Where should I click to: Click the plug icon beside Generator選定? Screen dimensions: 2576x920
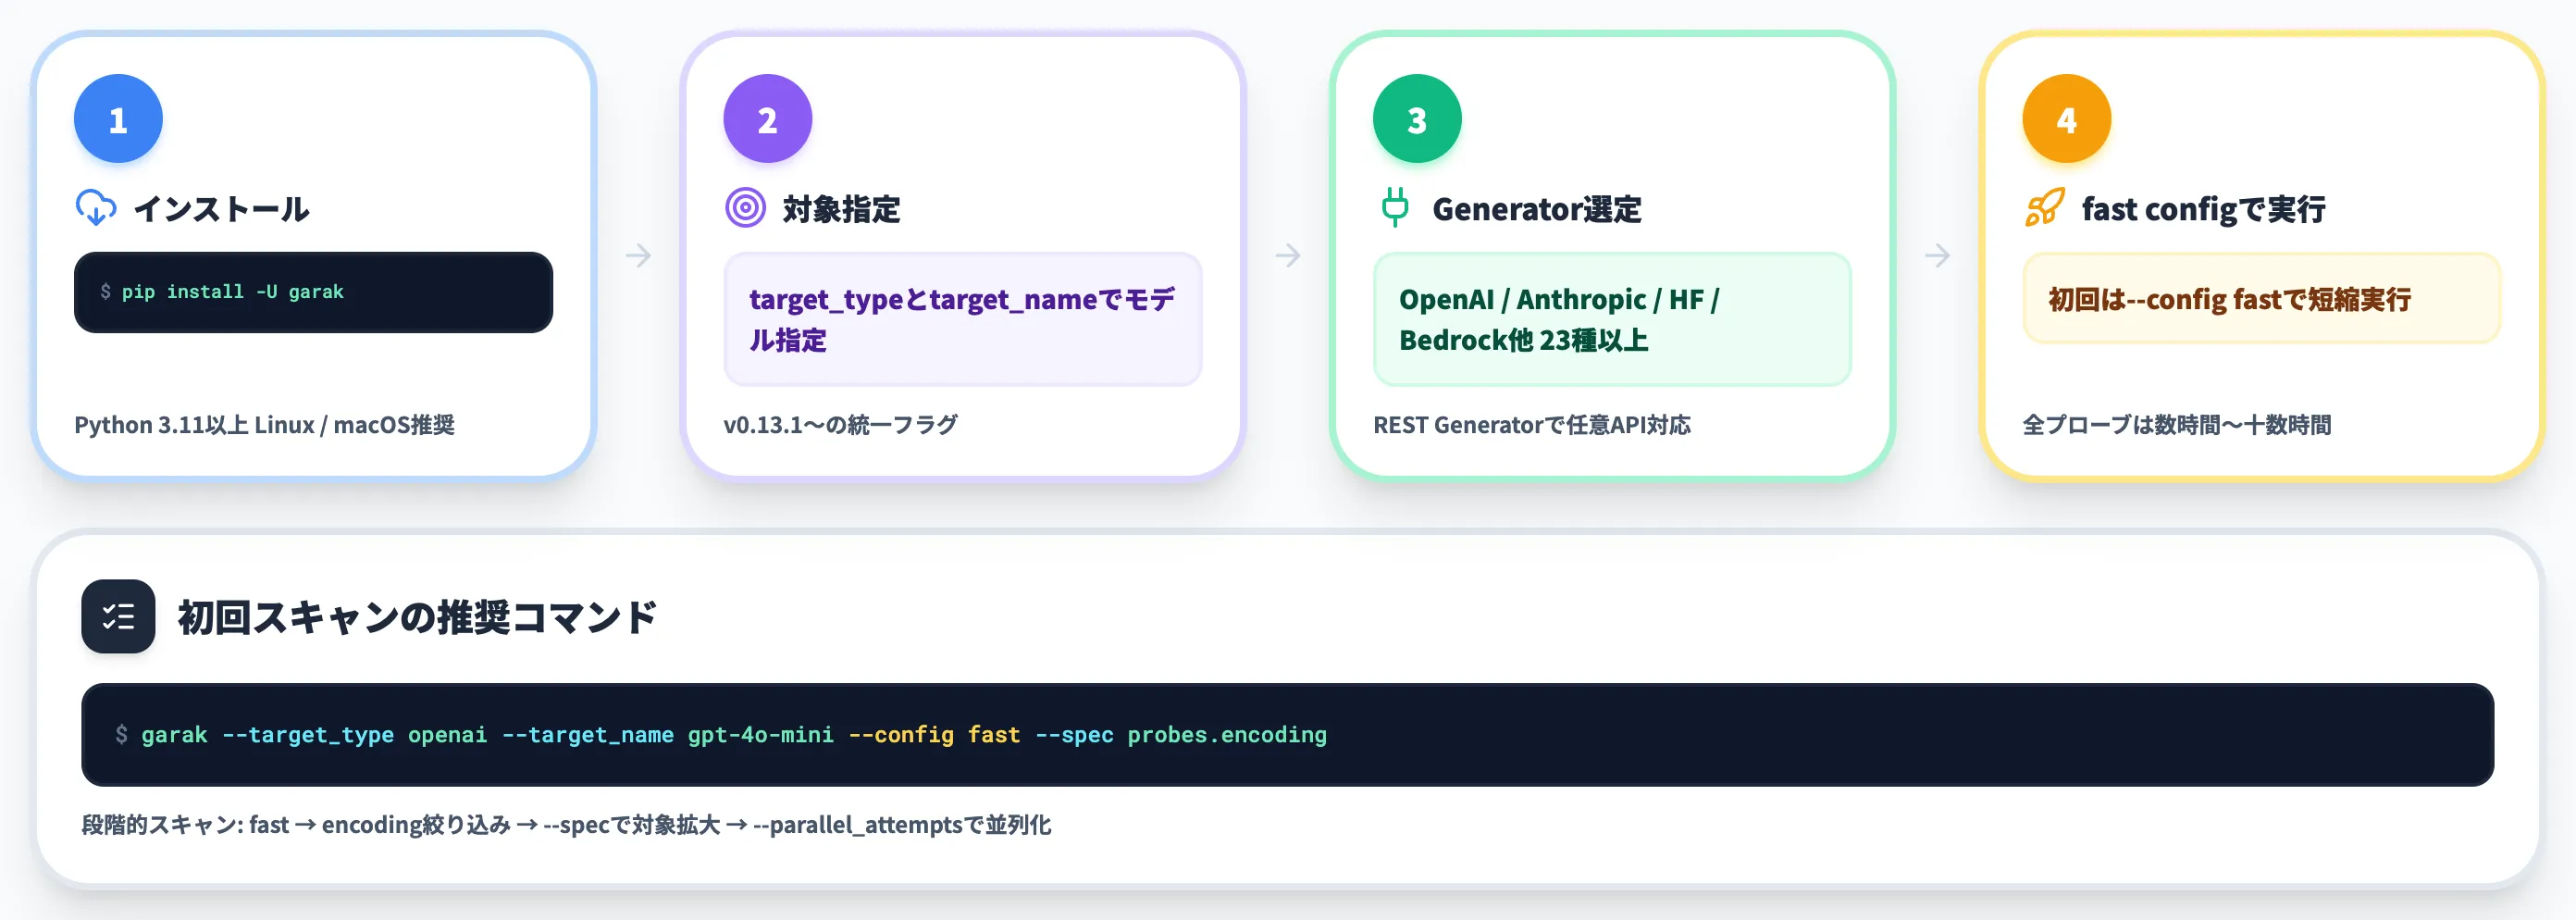(x=1395, y=208)
